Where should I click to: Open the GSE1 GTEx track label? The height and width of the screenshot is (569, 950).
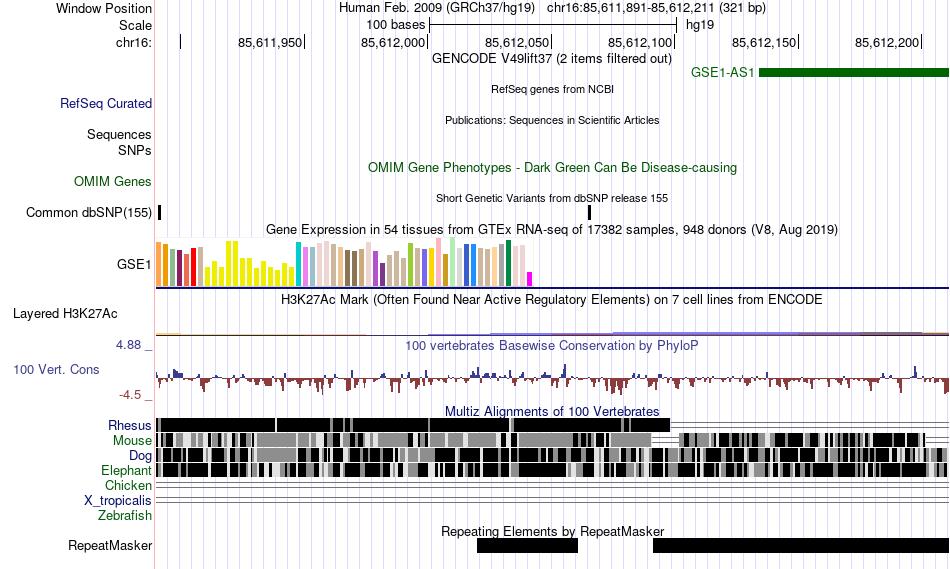coord(134,264)
